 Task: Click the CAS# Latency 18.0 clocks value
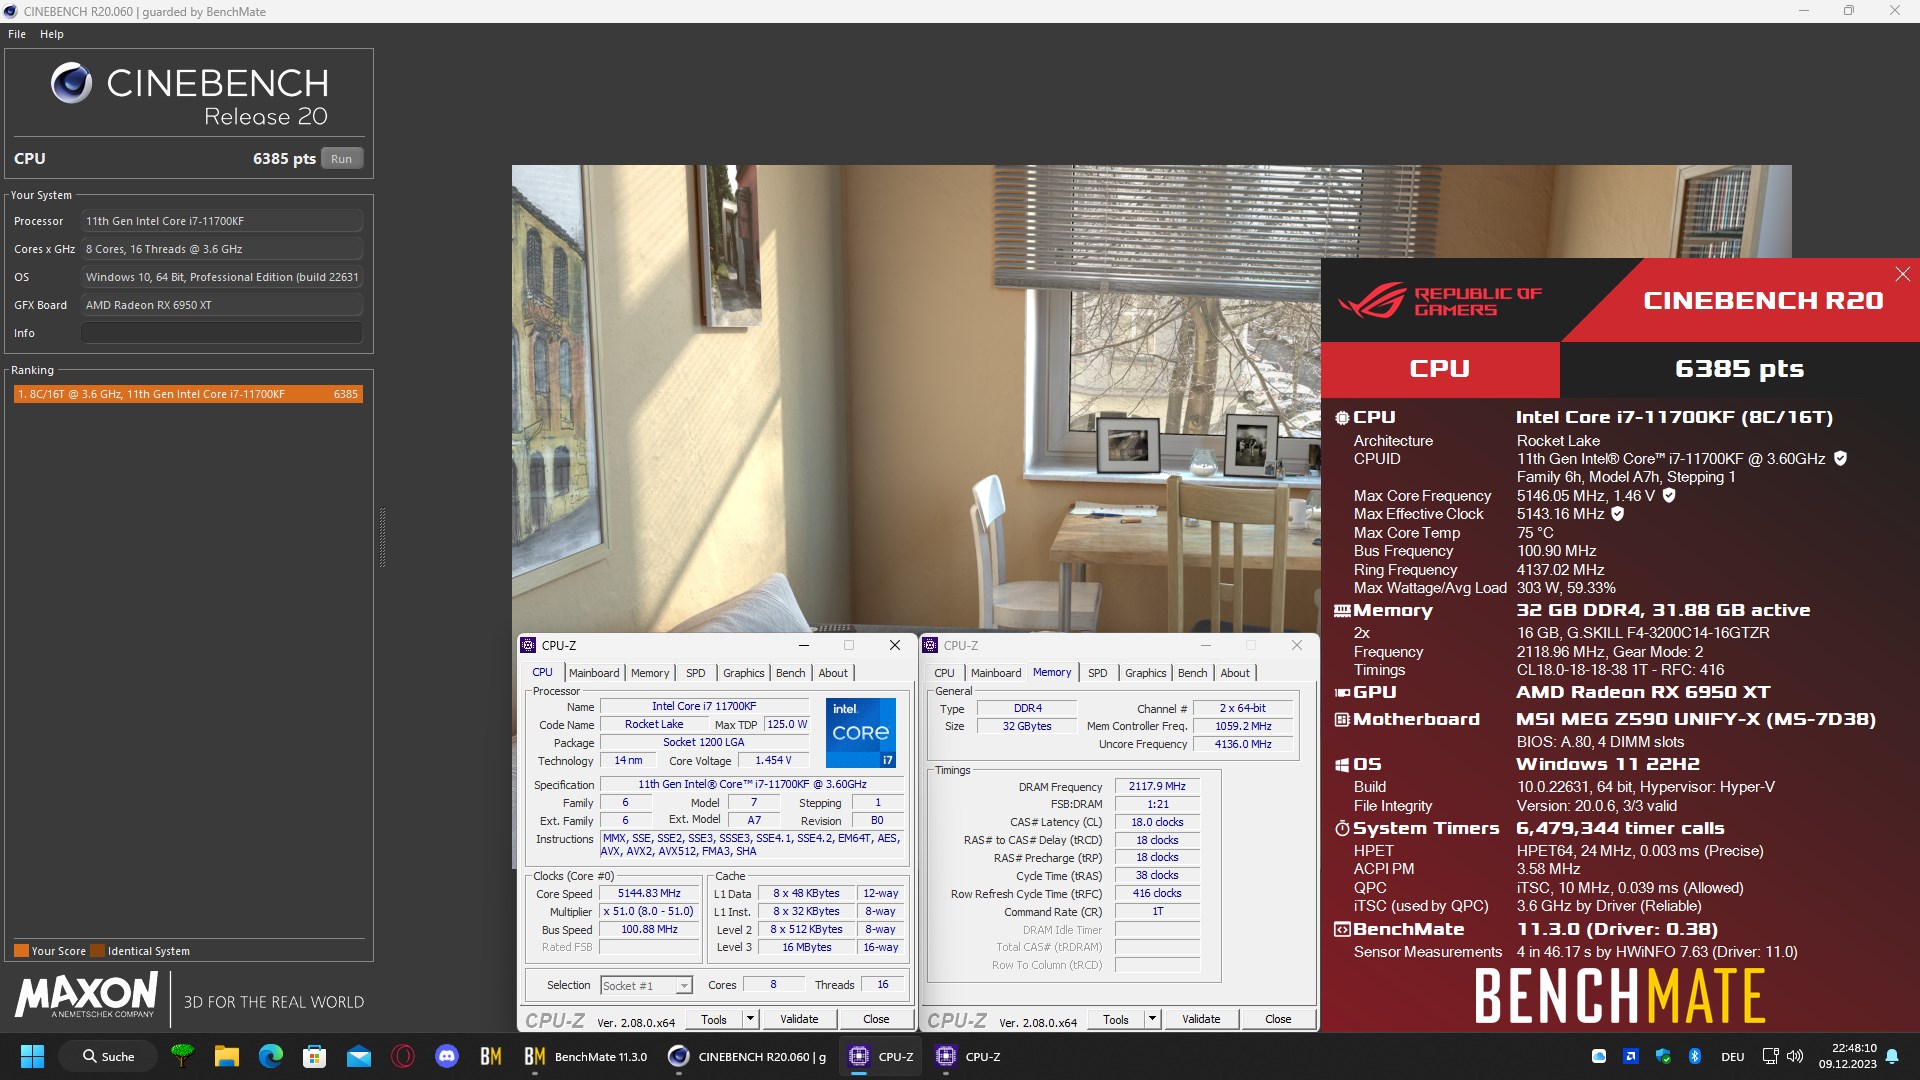tap(1157, 823)
